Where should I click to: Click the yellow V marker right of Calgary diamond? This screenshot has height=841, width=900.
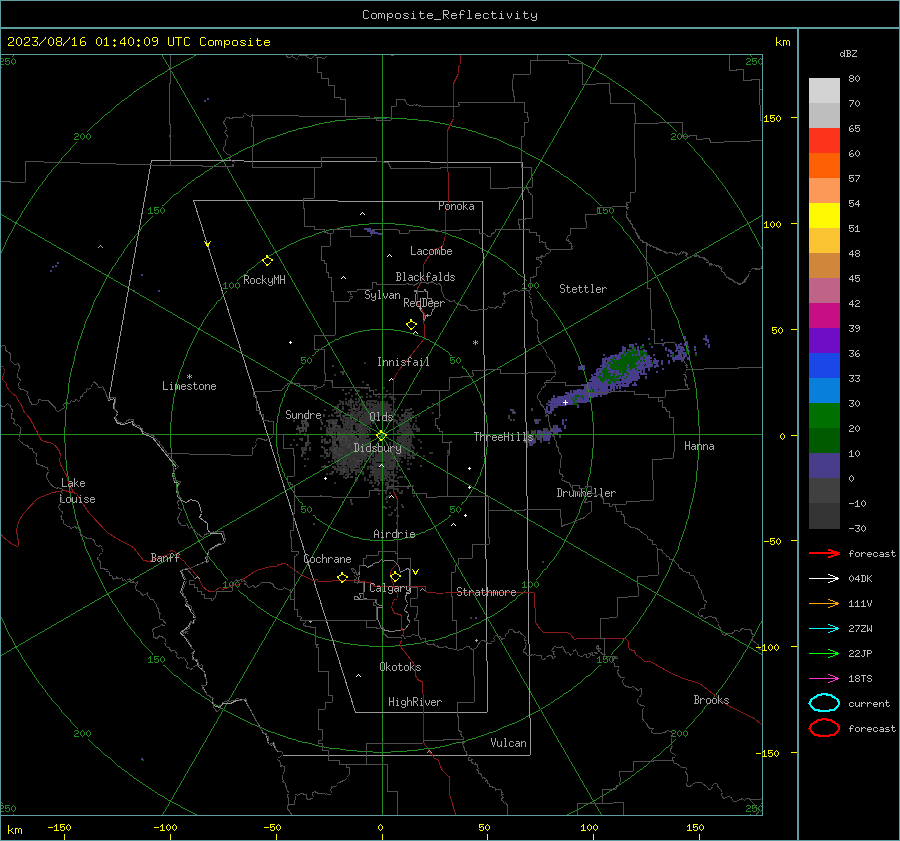coord(416,572)
